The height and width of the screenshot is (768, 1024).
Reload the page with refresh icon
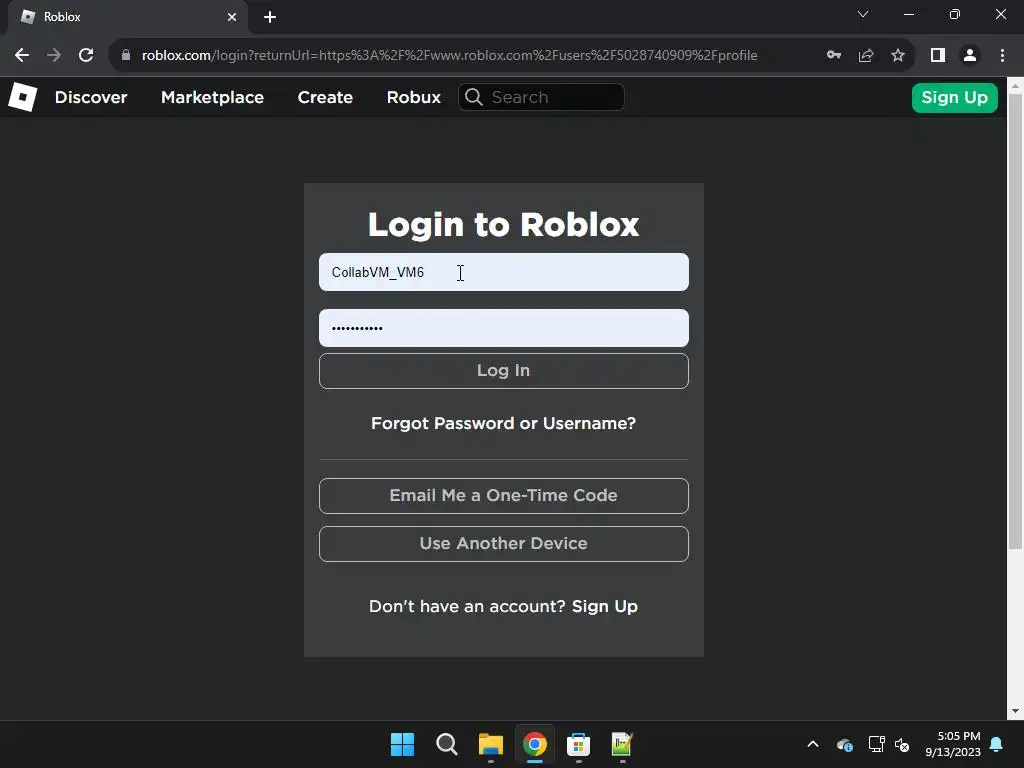(86, 56)
